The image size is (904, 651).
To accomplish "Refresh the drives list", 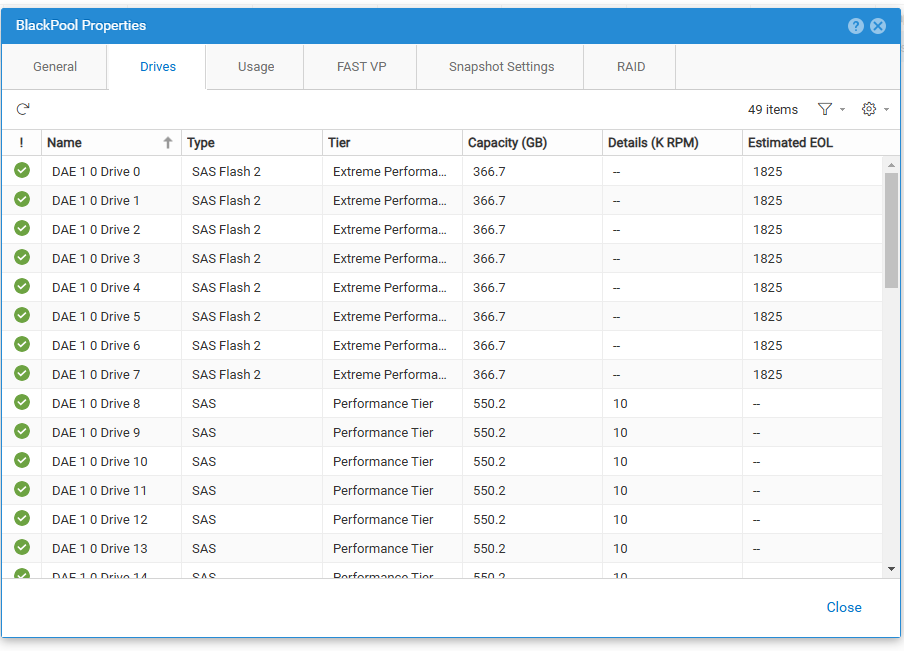I will [22, 110].
